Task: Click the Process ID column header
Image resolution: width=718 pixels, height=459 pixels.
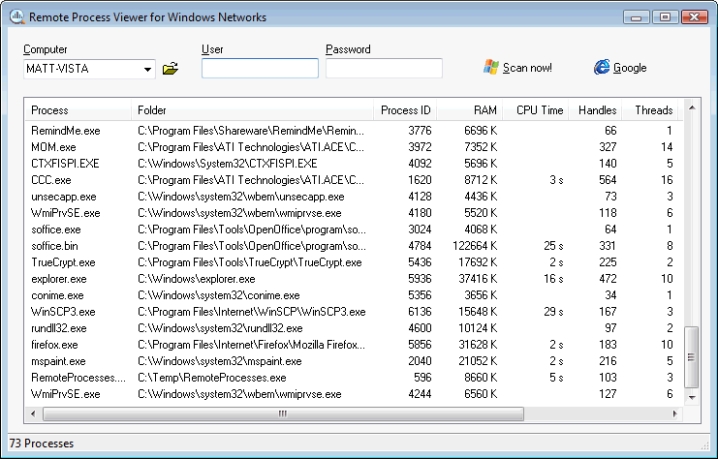Action: coord(406,110)
